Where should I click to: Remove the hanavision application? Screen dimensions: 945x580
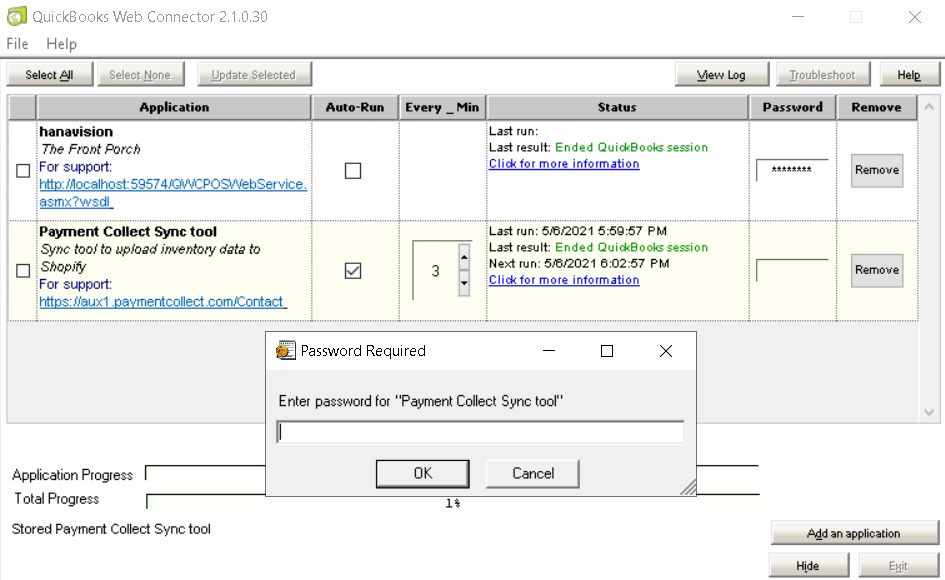click(x=876, y=170)
